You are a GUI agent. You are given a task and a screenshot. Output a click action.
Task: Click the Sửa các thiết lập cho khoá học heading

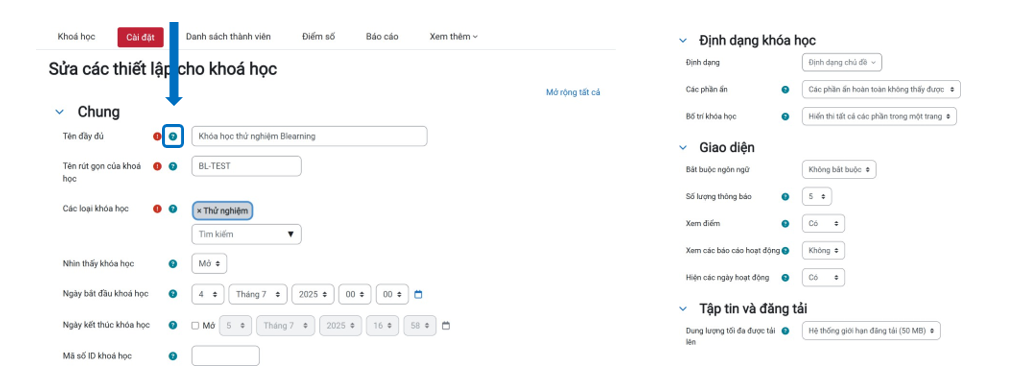[163, 69]
